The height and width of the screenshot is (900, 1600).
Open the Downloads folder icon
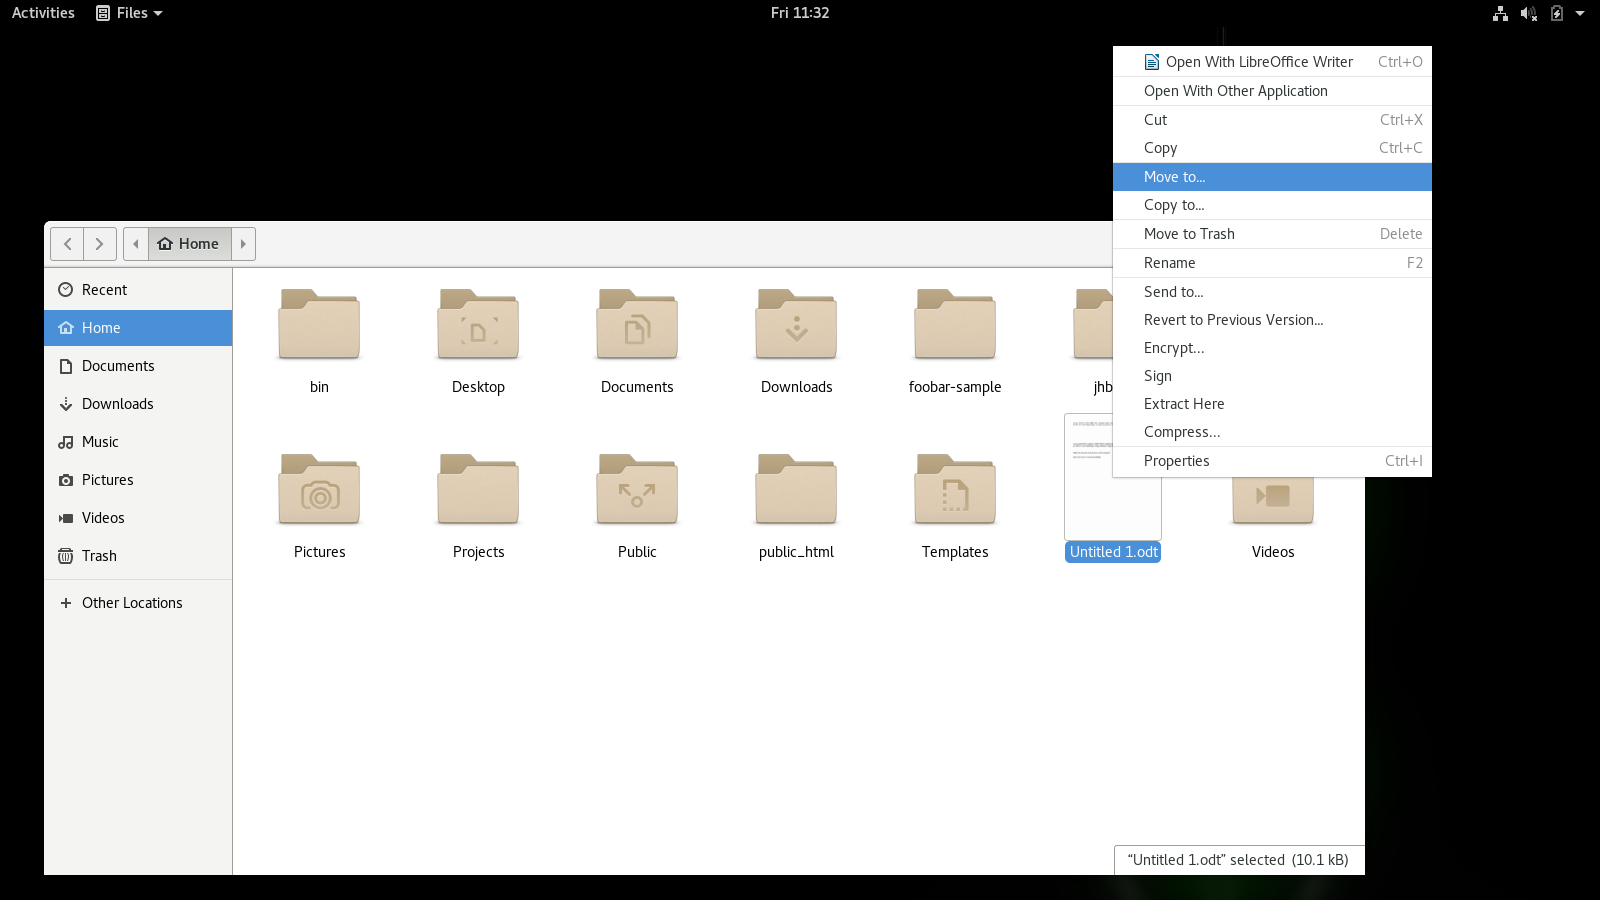pos(796,325)
